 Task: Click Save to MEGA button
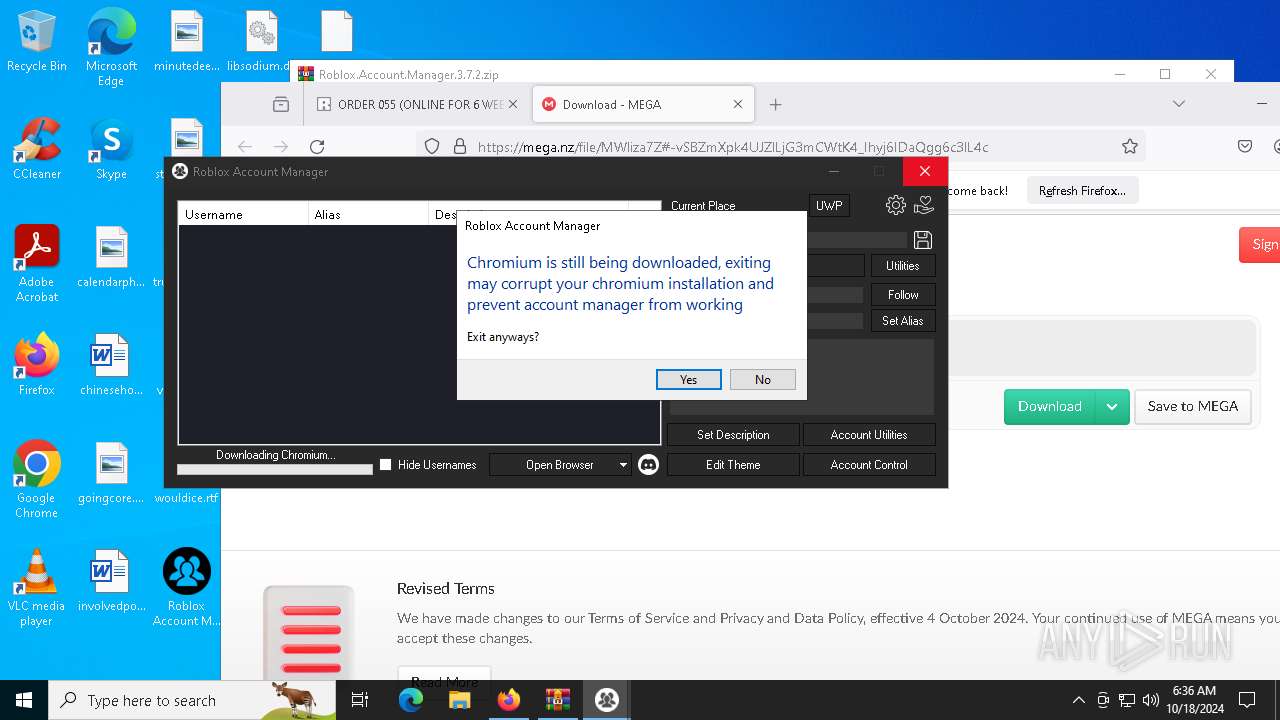tap(1193, 407)
